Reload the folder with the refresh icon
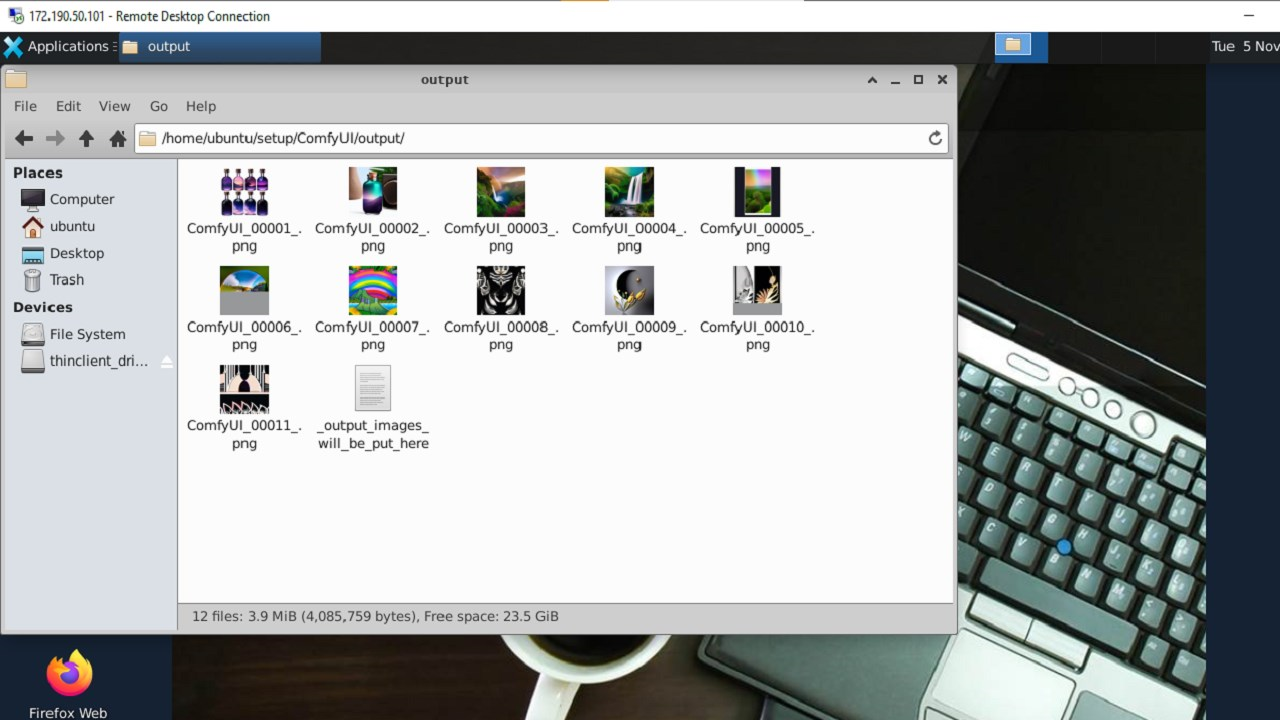The width and height of the screenshot is (1280, 720). click(935, 138)
